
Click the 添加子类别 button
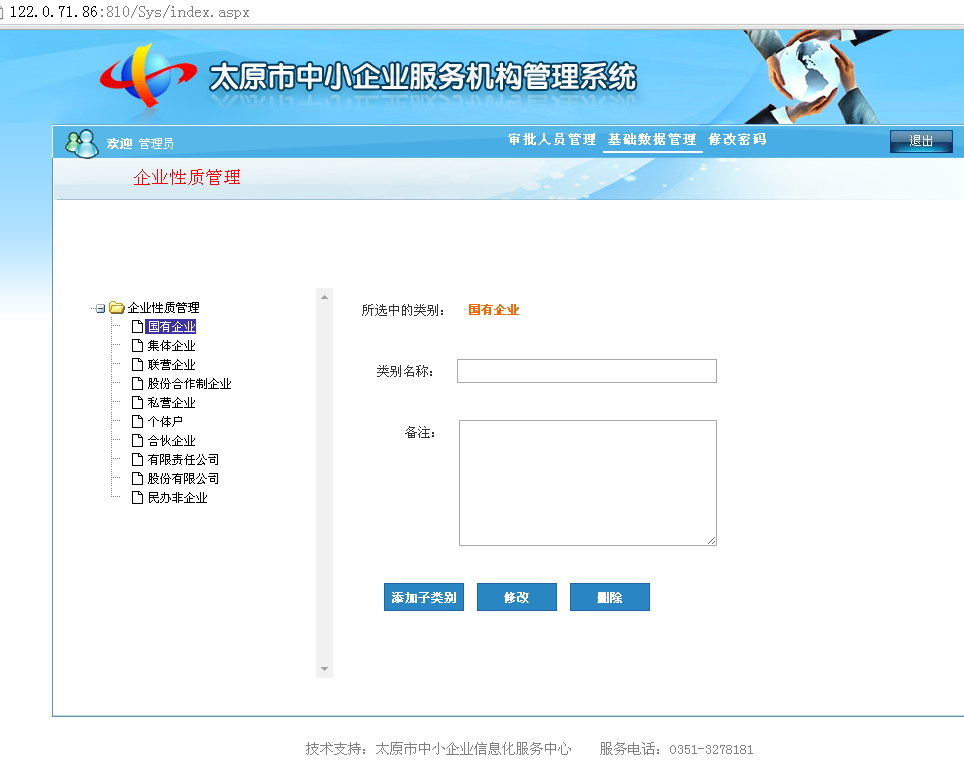424,597
